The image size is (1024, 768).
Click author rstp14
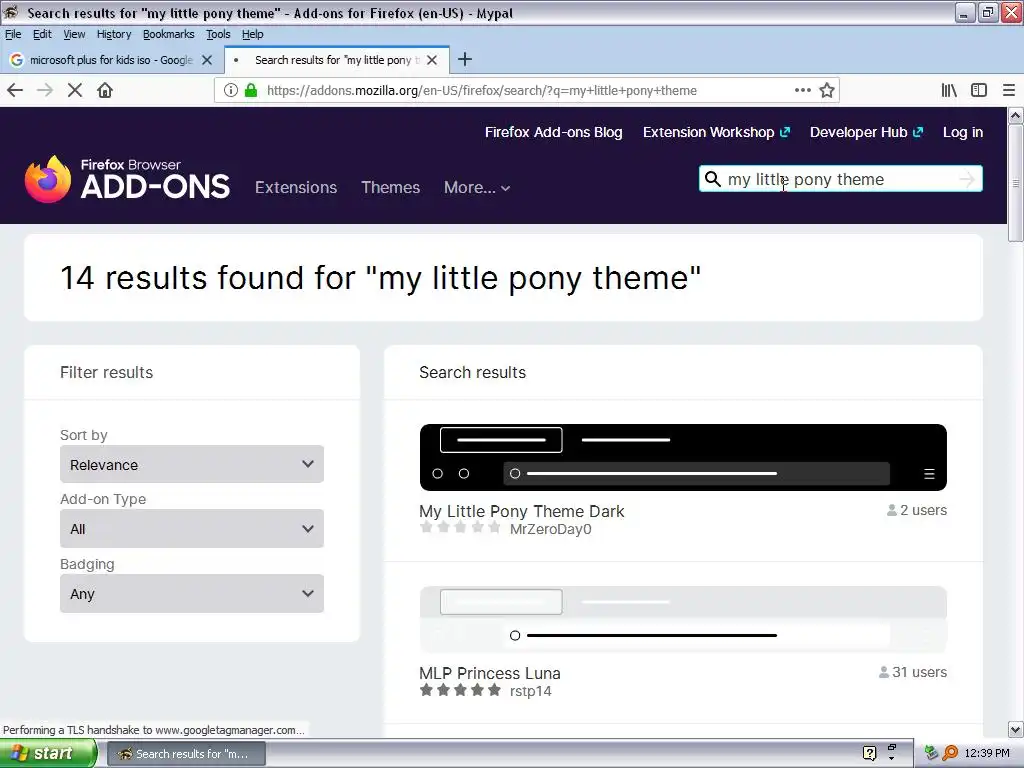[530, 691]
